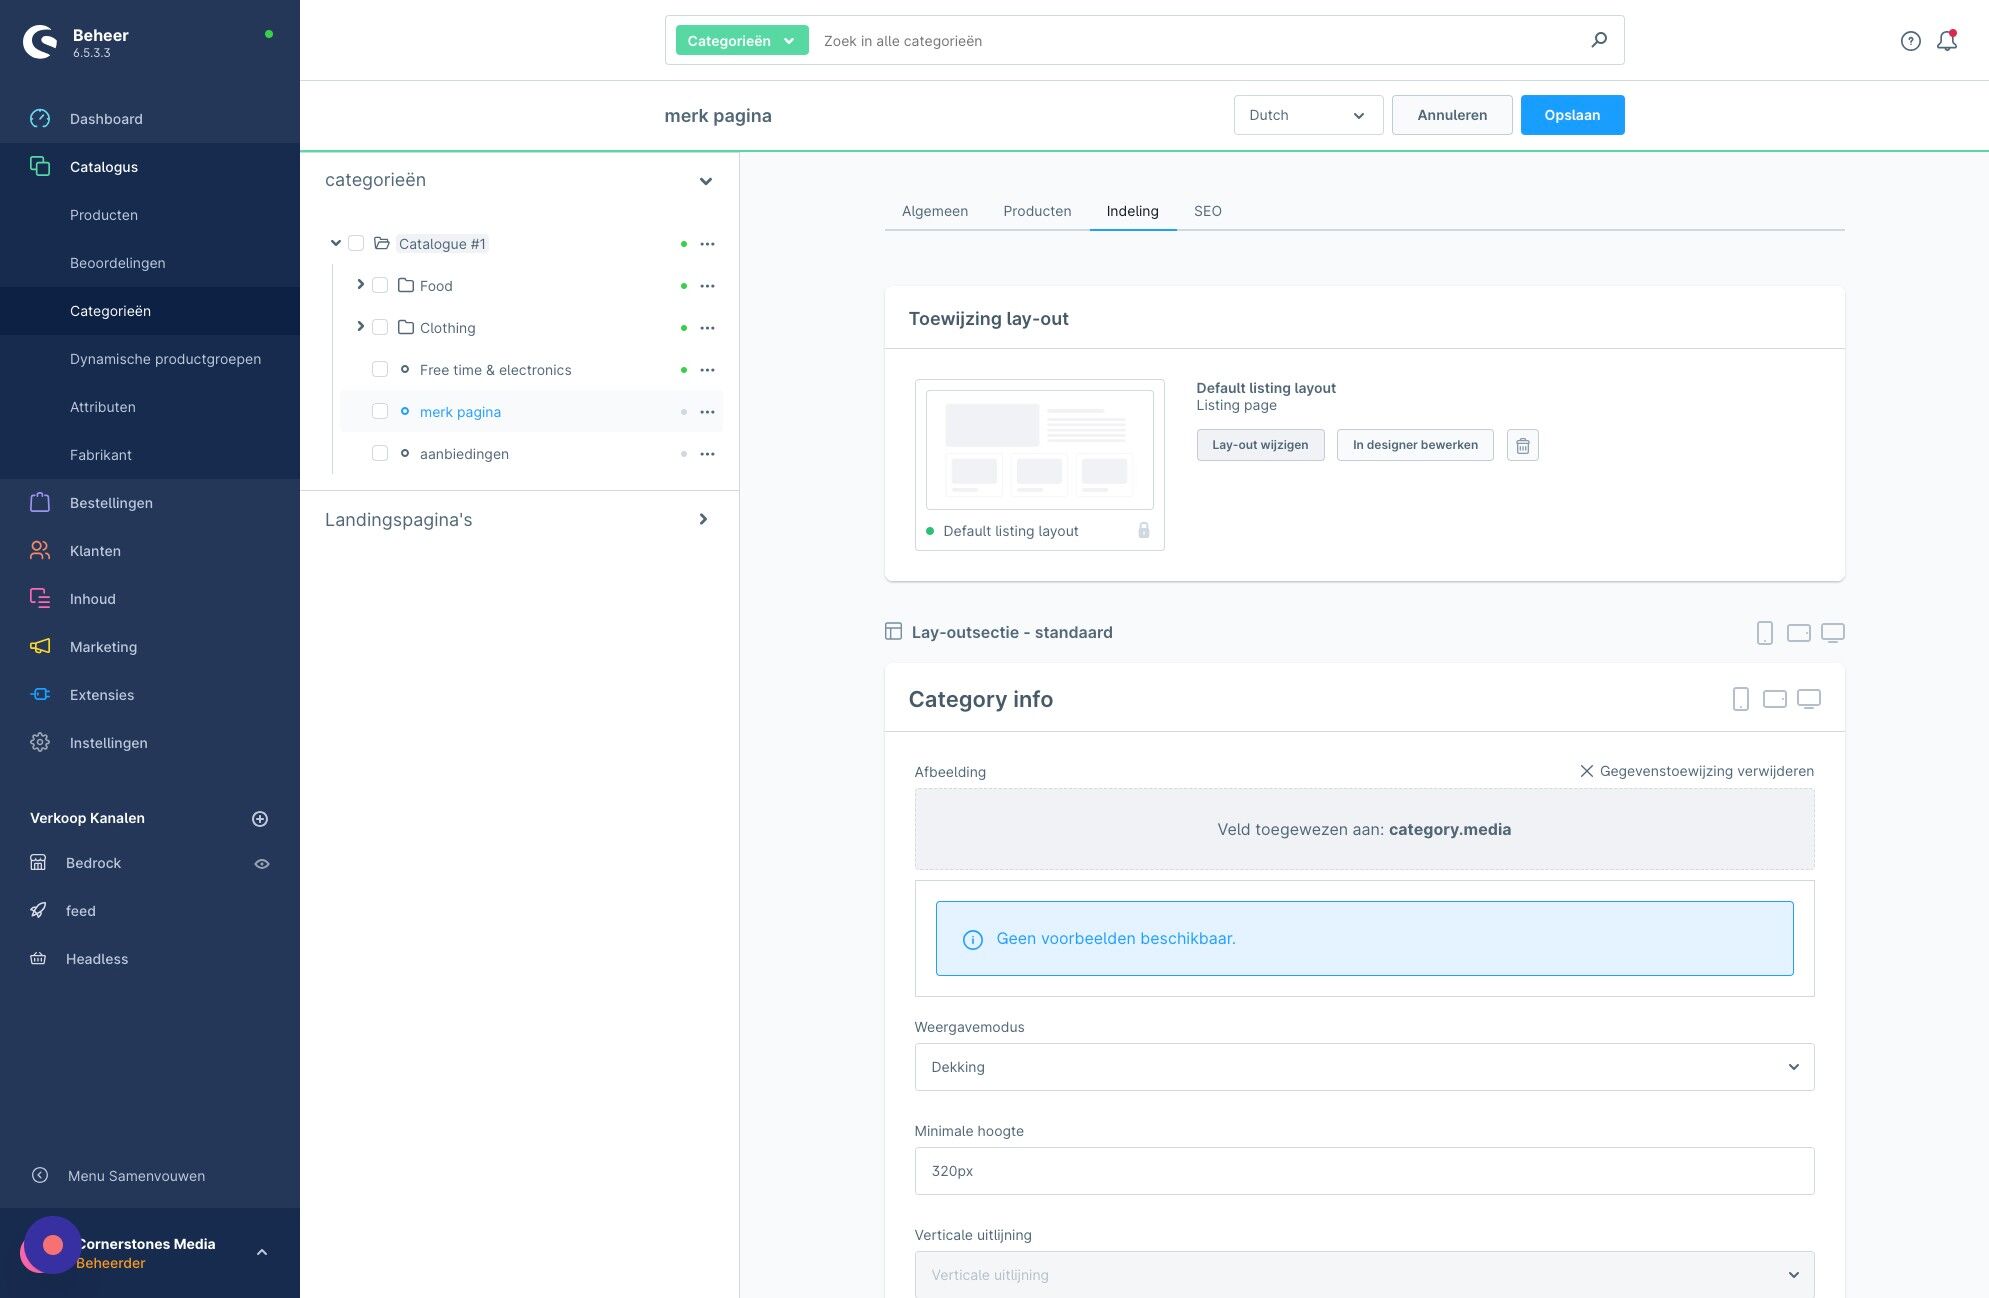Screen dimensions: 1989x1298
Task: Remove data mapping via Gegevenstoewijzing verwijderen
Action: click(x=1696, y=771)
